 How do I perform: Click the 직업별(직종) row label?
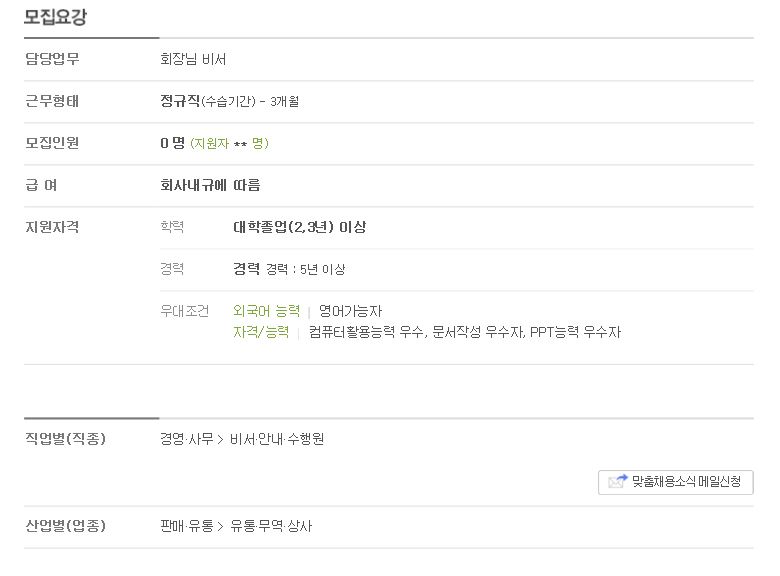pyautogui.click(x=66, y=438)
